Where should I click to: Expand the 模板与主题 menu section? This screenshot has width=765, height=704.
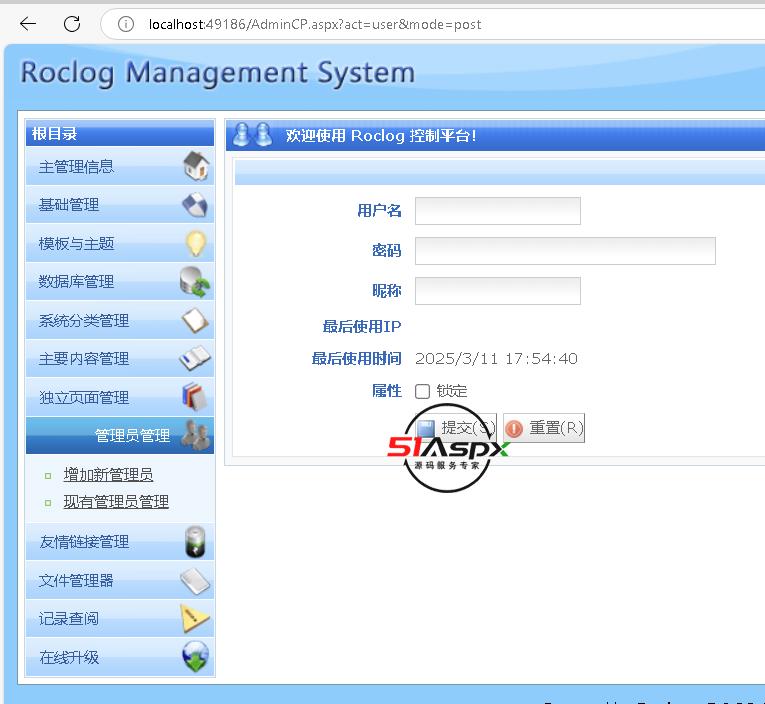click(120, 243)
